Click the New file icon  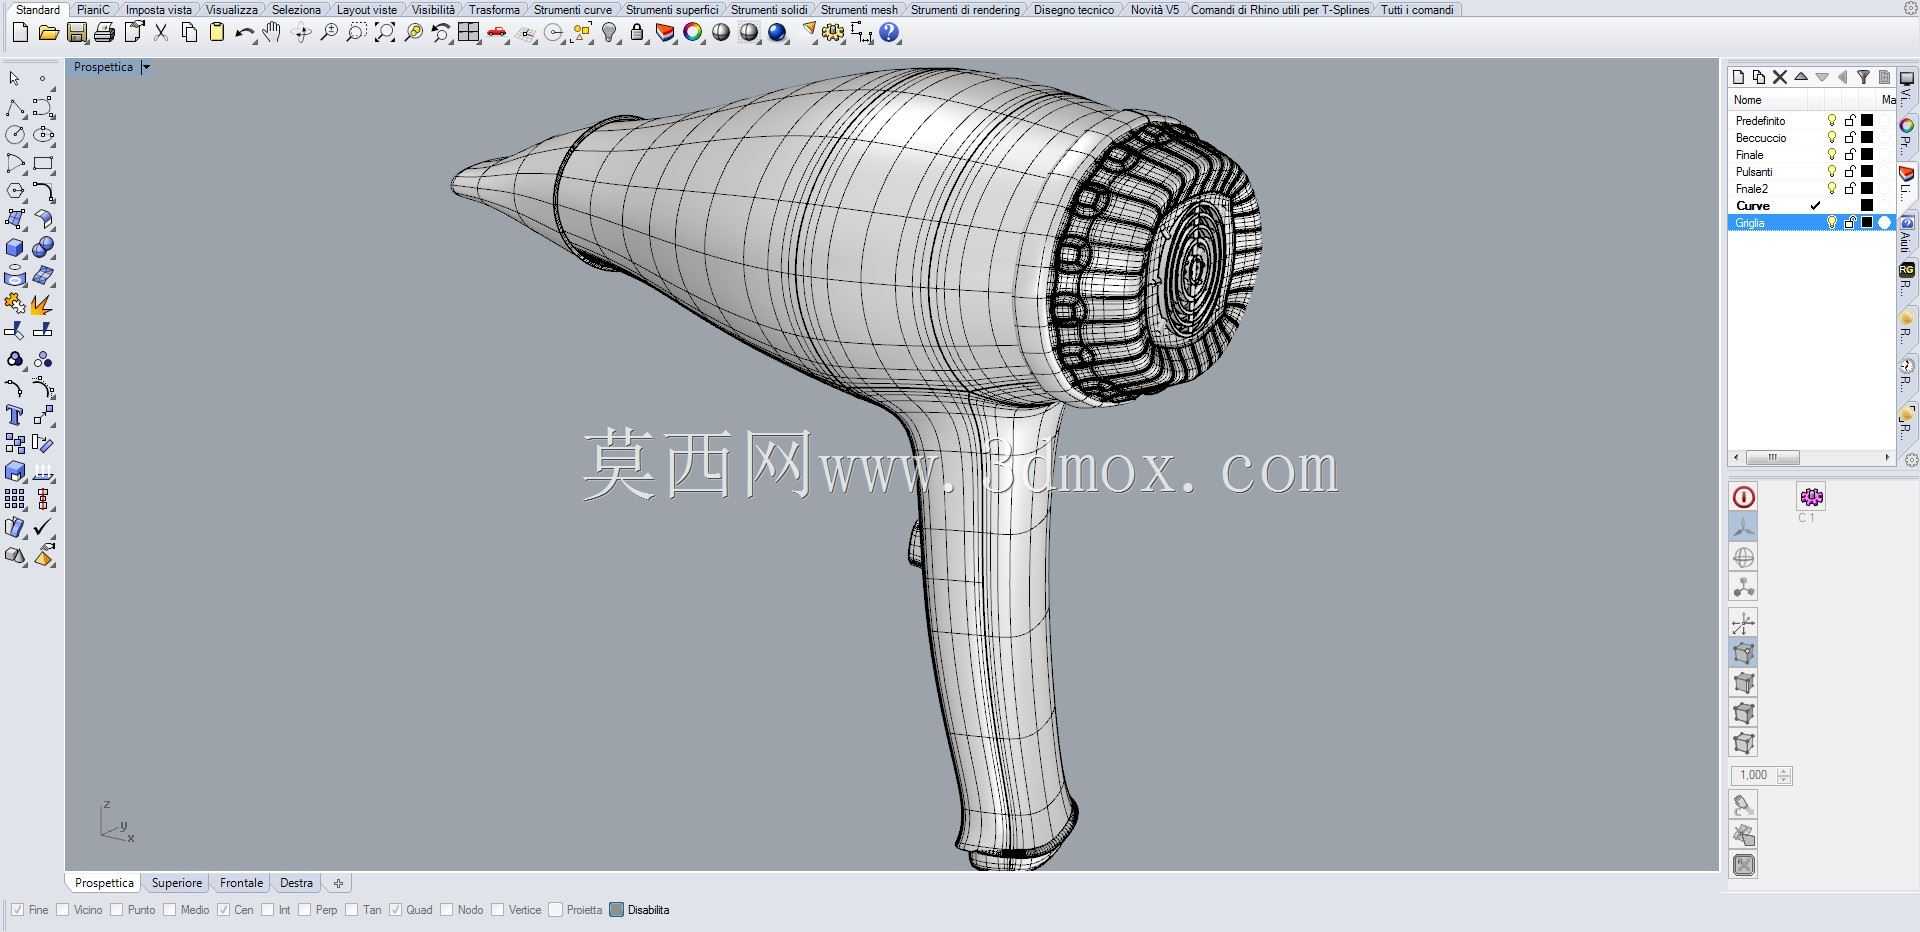click(x=20, y=33)
